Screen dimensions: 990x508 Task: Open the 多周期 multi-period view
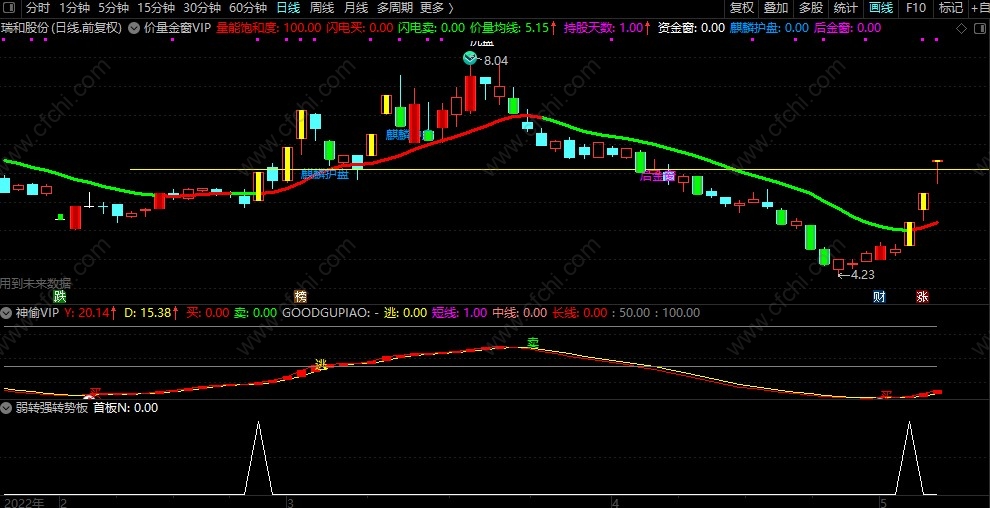click(395, 8)
